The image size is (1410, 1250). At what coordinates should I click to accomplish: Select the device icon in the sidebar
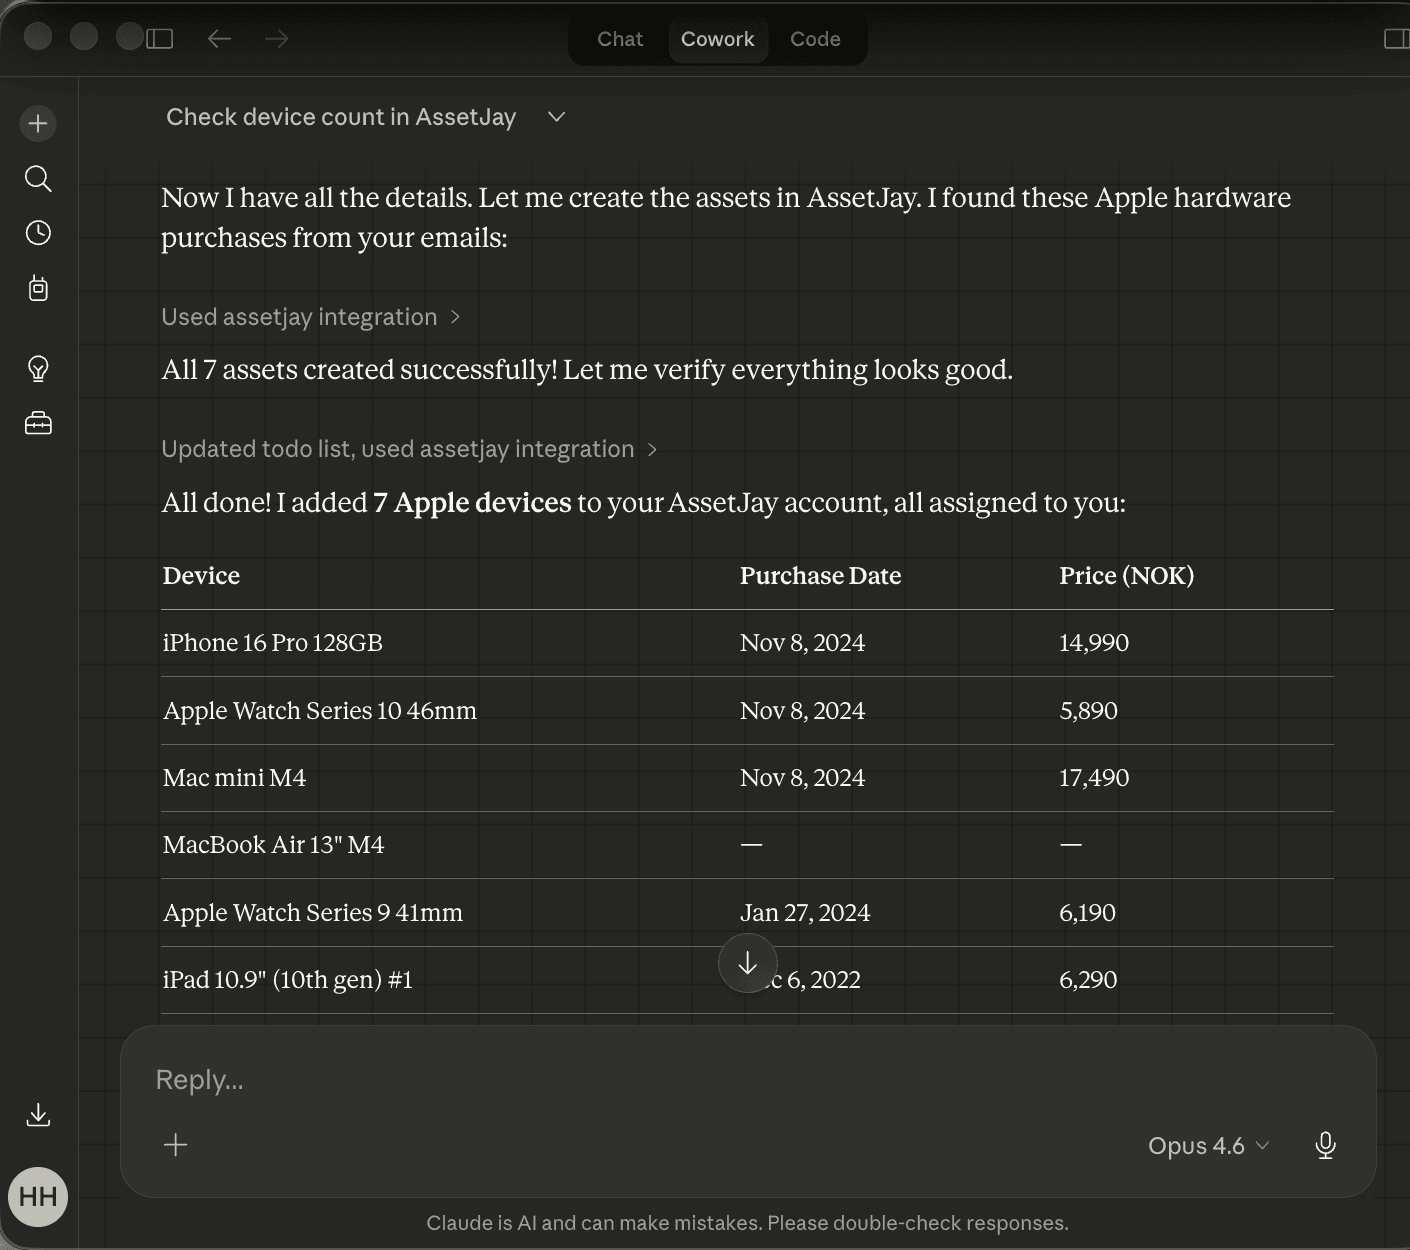click(37, 288)
